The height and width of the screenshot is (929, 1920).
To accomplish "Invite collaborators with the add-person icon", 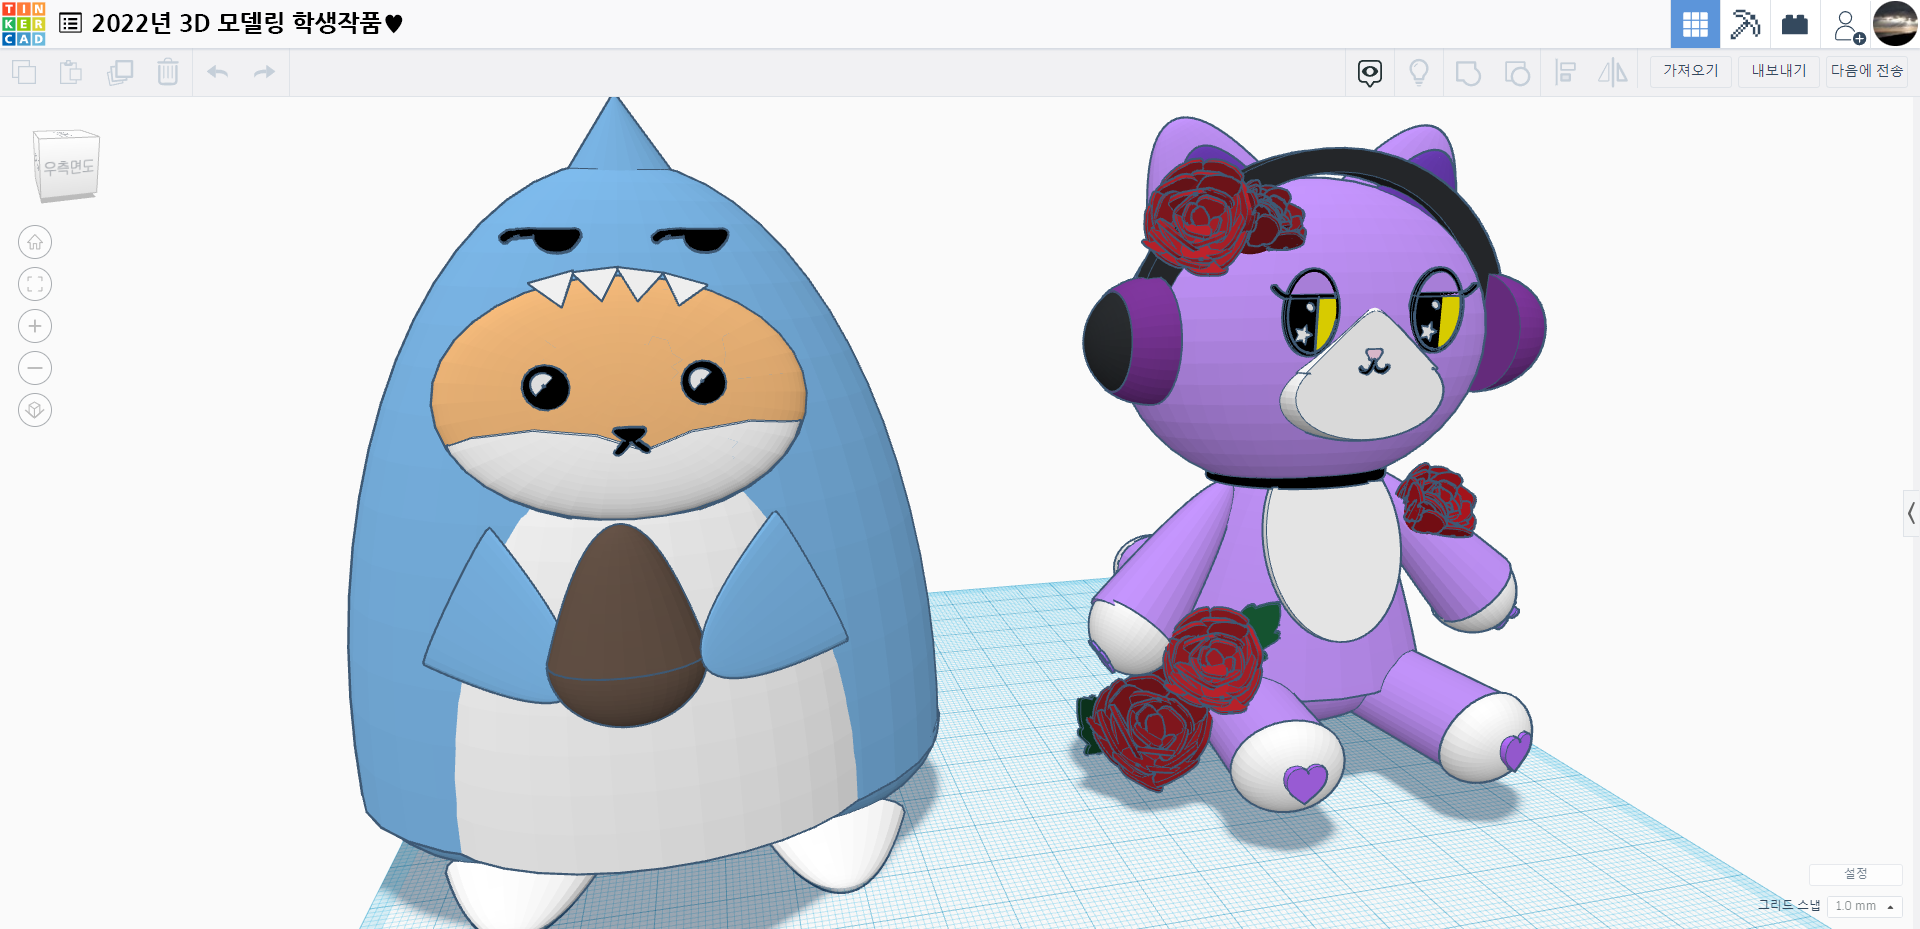I will 1848,26.
